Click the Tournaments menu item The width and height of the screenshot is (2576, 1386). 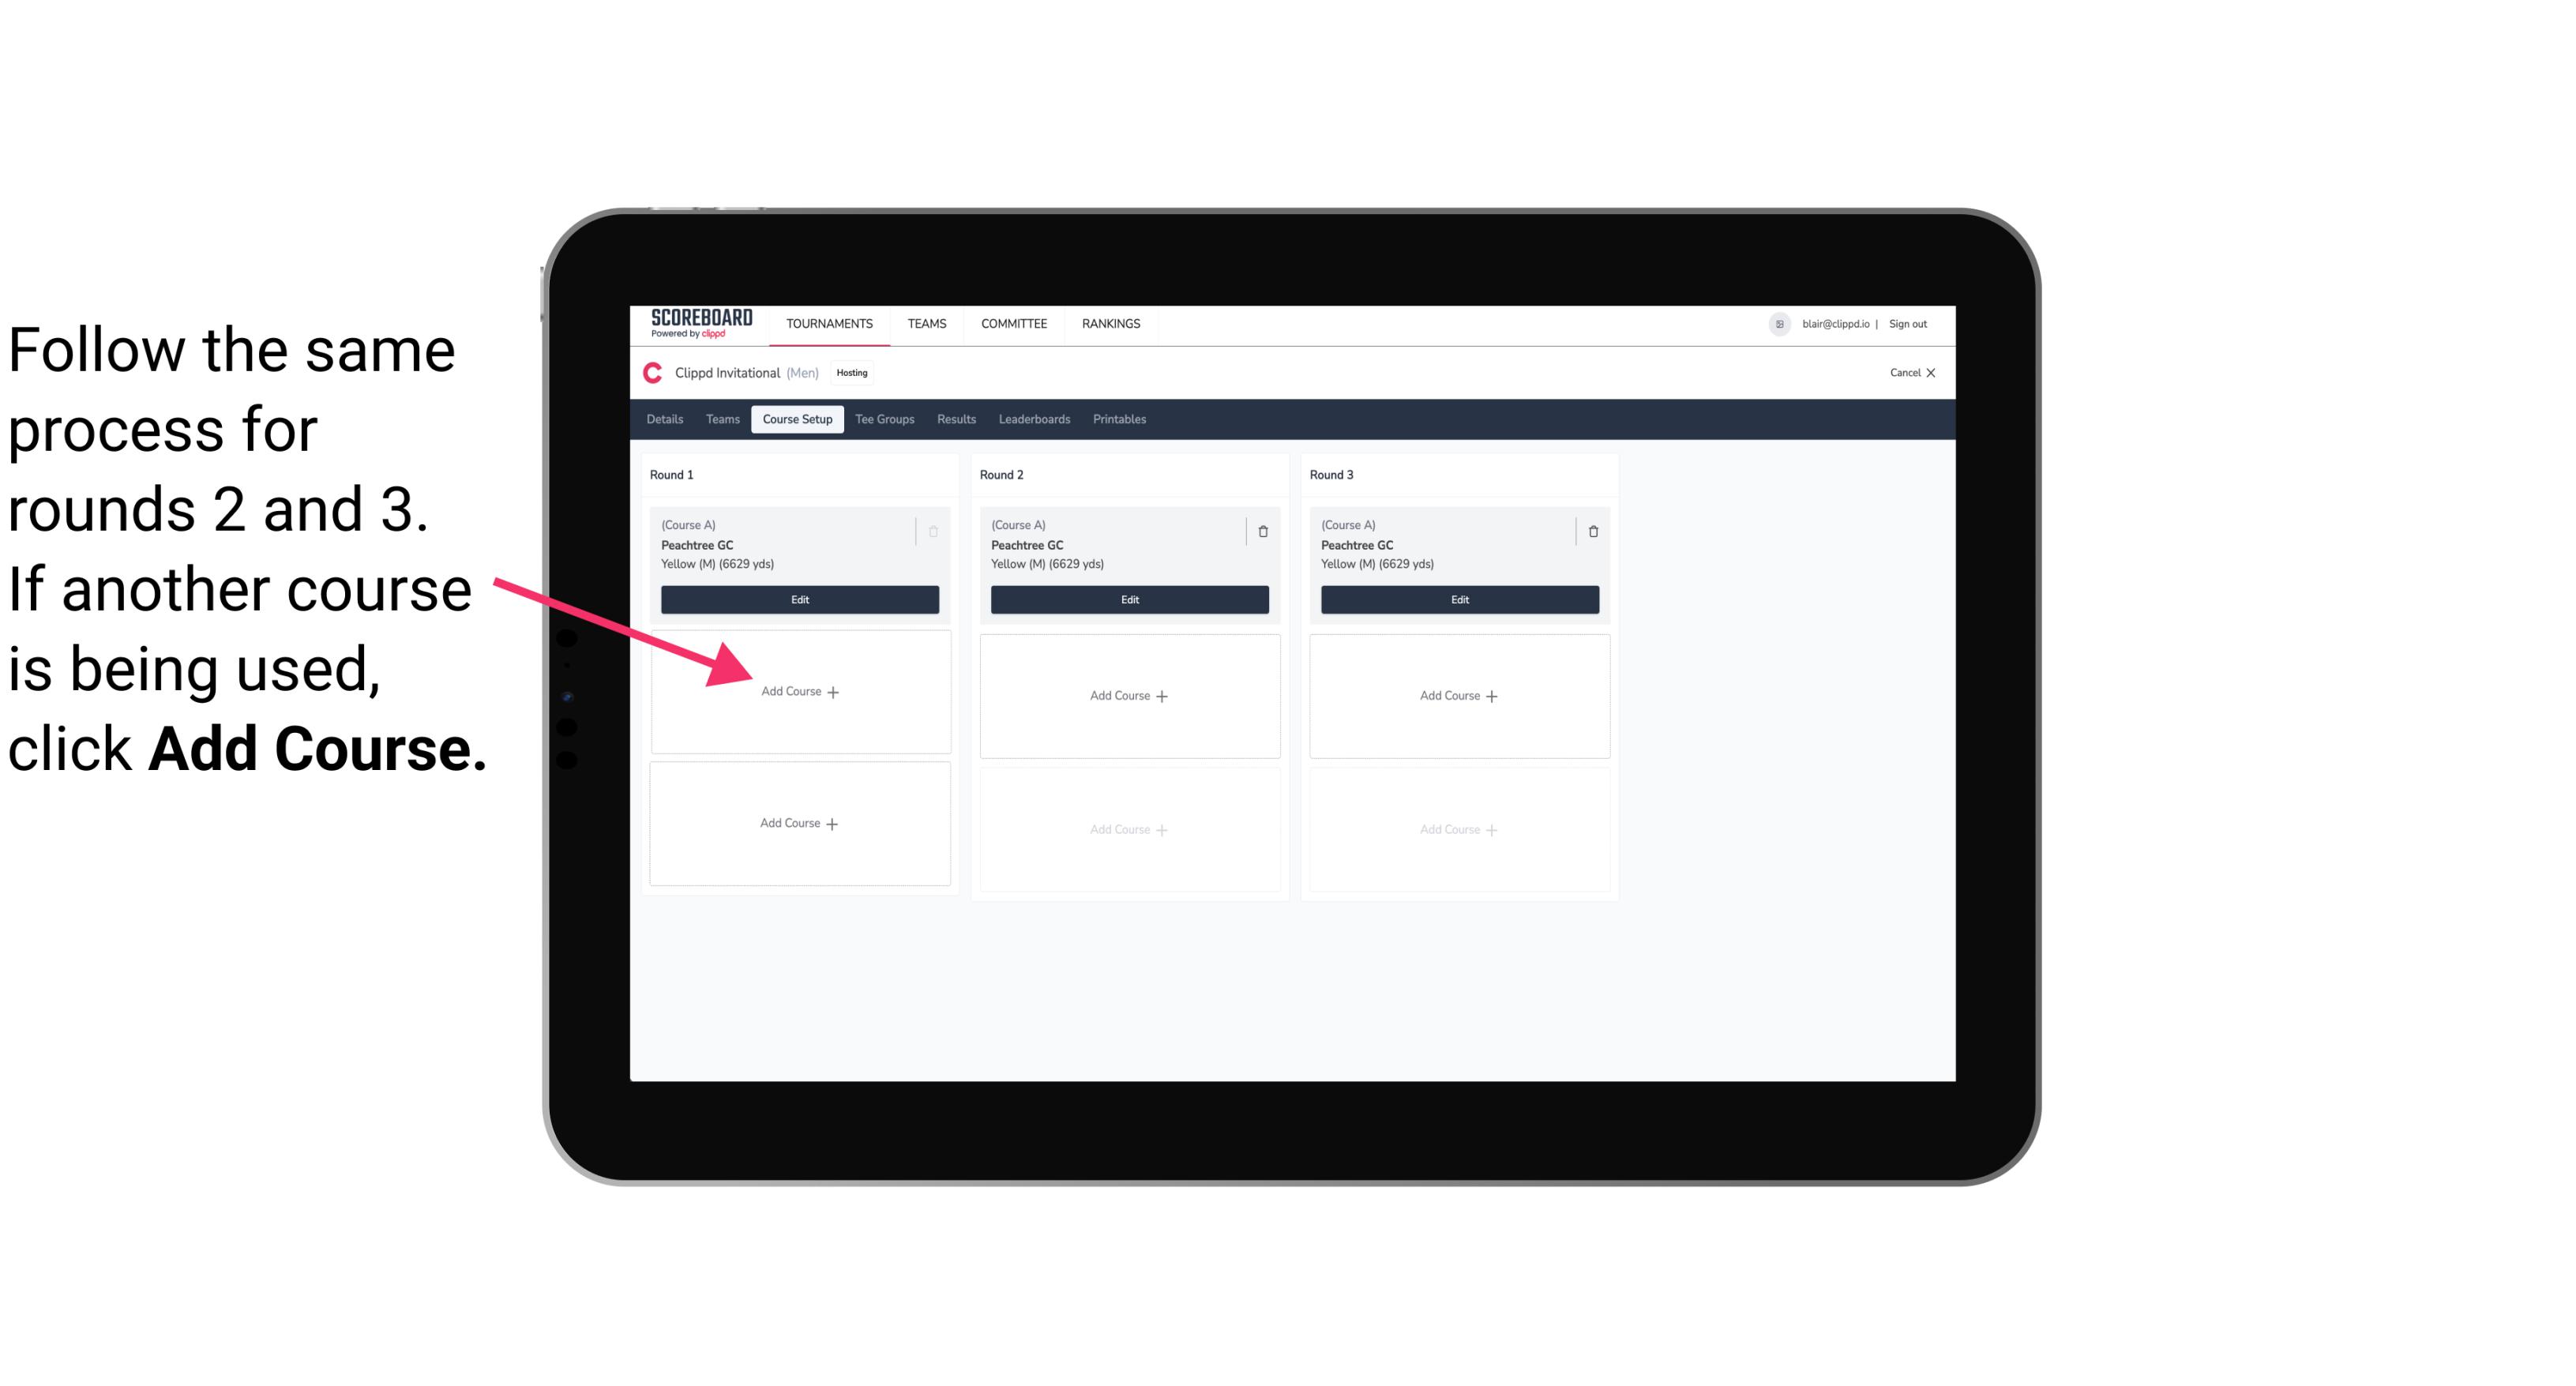831,322
